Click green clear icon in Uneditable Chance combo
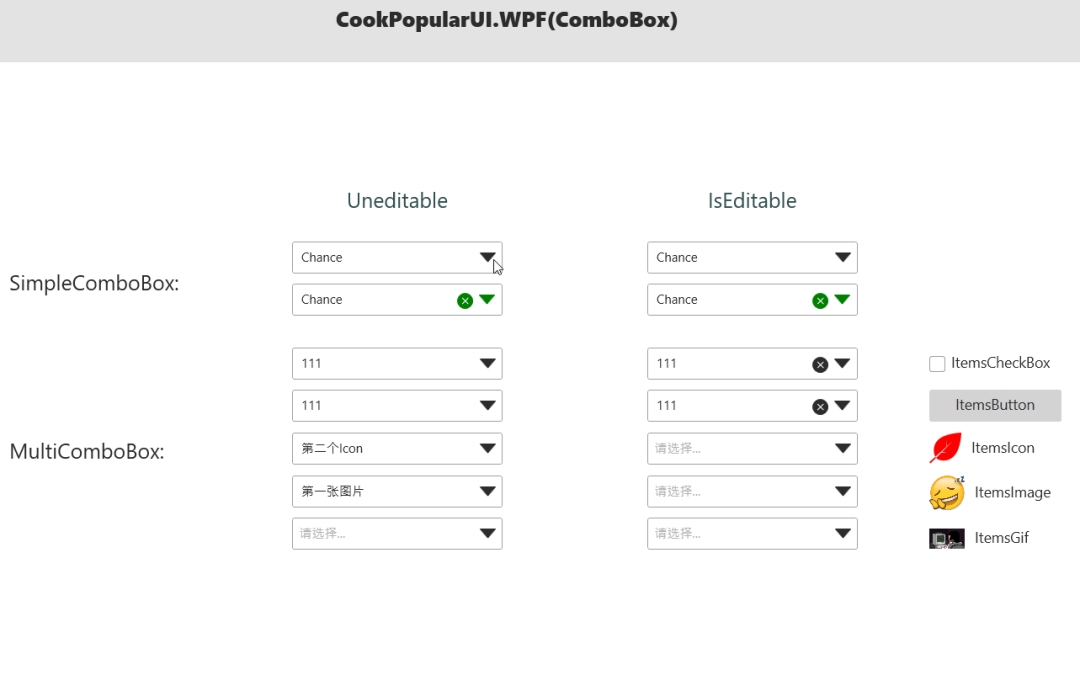This screenshot has width=1080, height=675. [x=465, y=300]
